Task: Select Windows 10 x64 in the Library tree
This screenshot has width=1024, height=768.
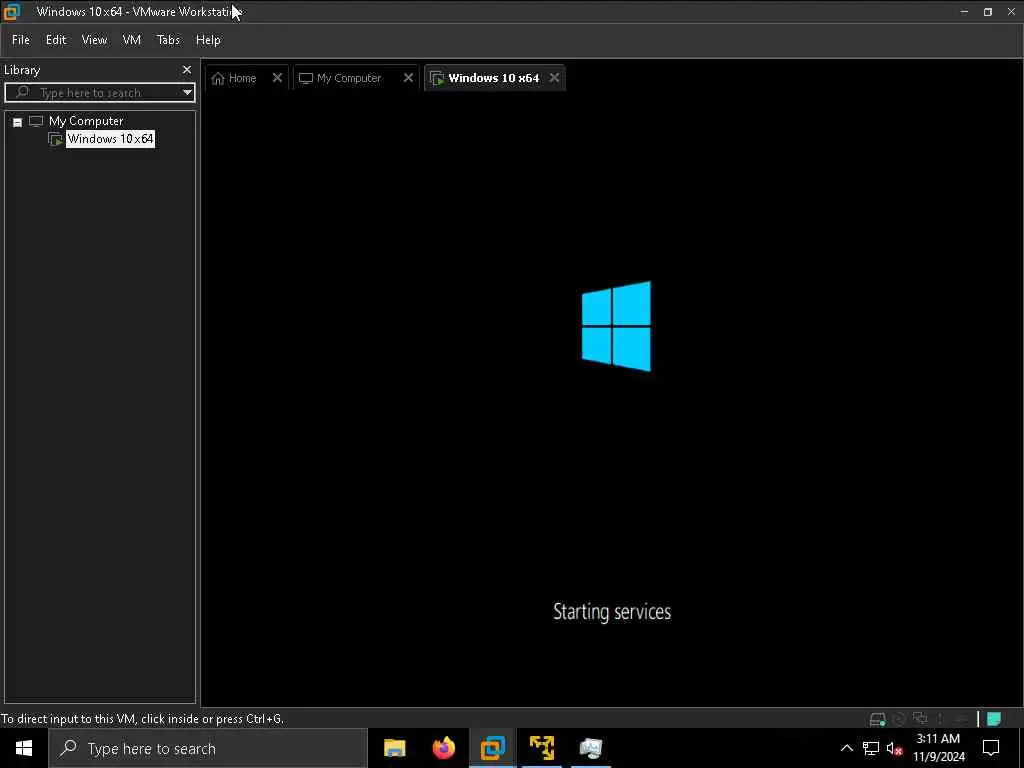Action: 110,138
